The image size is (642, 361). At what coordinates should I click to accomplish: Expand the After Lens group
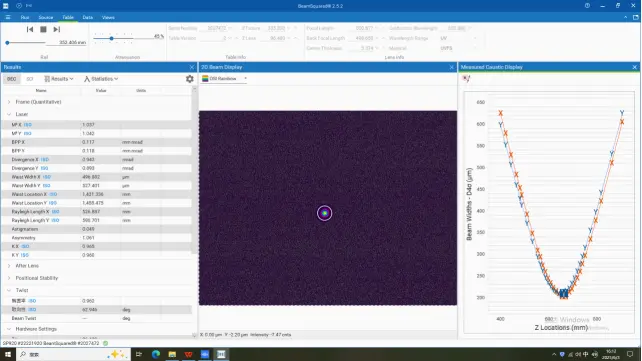pyautogui.click(x=9, y=266)
